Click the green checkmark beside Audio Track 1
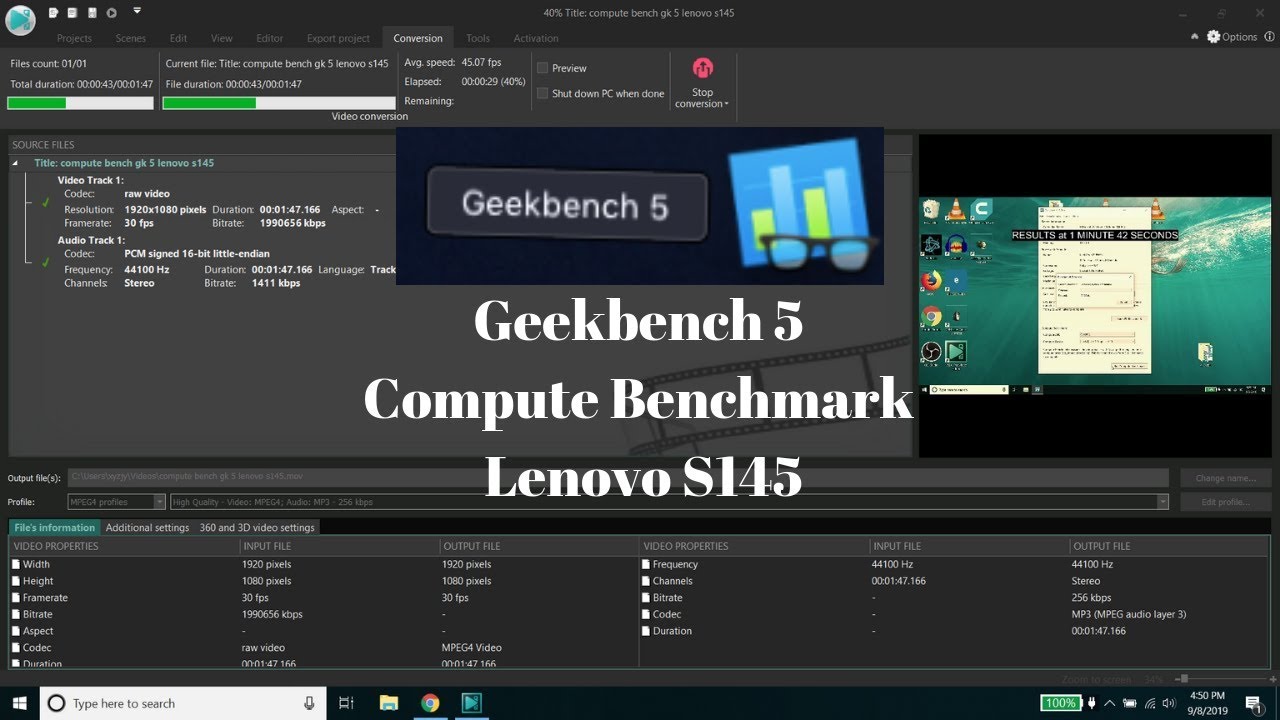Viewport: 1280px width, 720px height. pos(45,262)
